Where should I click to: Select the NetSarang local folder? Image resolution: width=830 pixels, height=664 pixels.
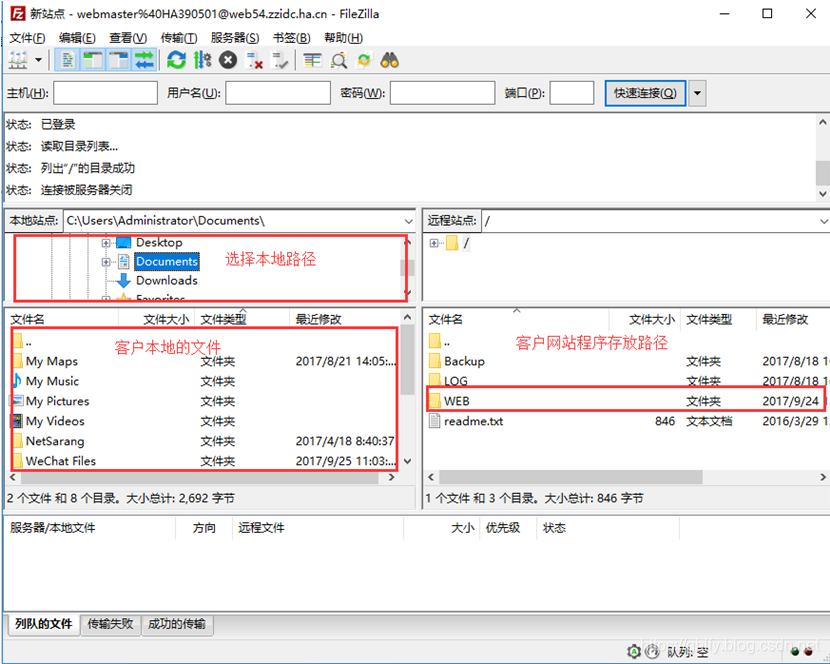click(x=55, y=441)
